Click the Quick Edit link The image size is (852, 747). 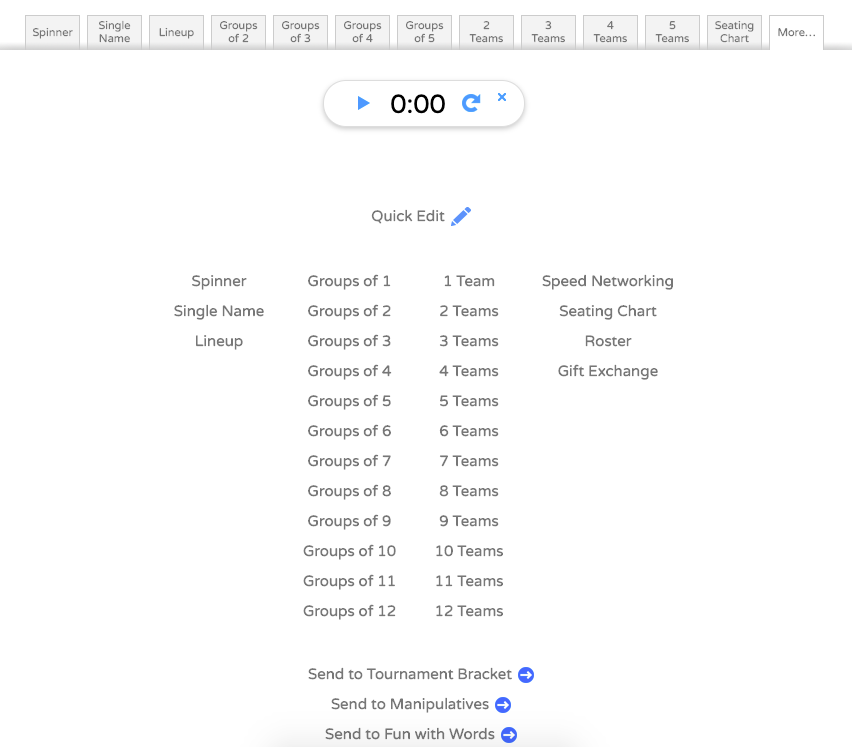pyautogui.click(x=408, y=216)
